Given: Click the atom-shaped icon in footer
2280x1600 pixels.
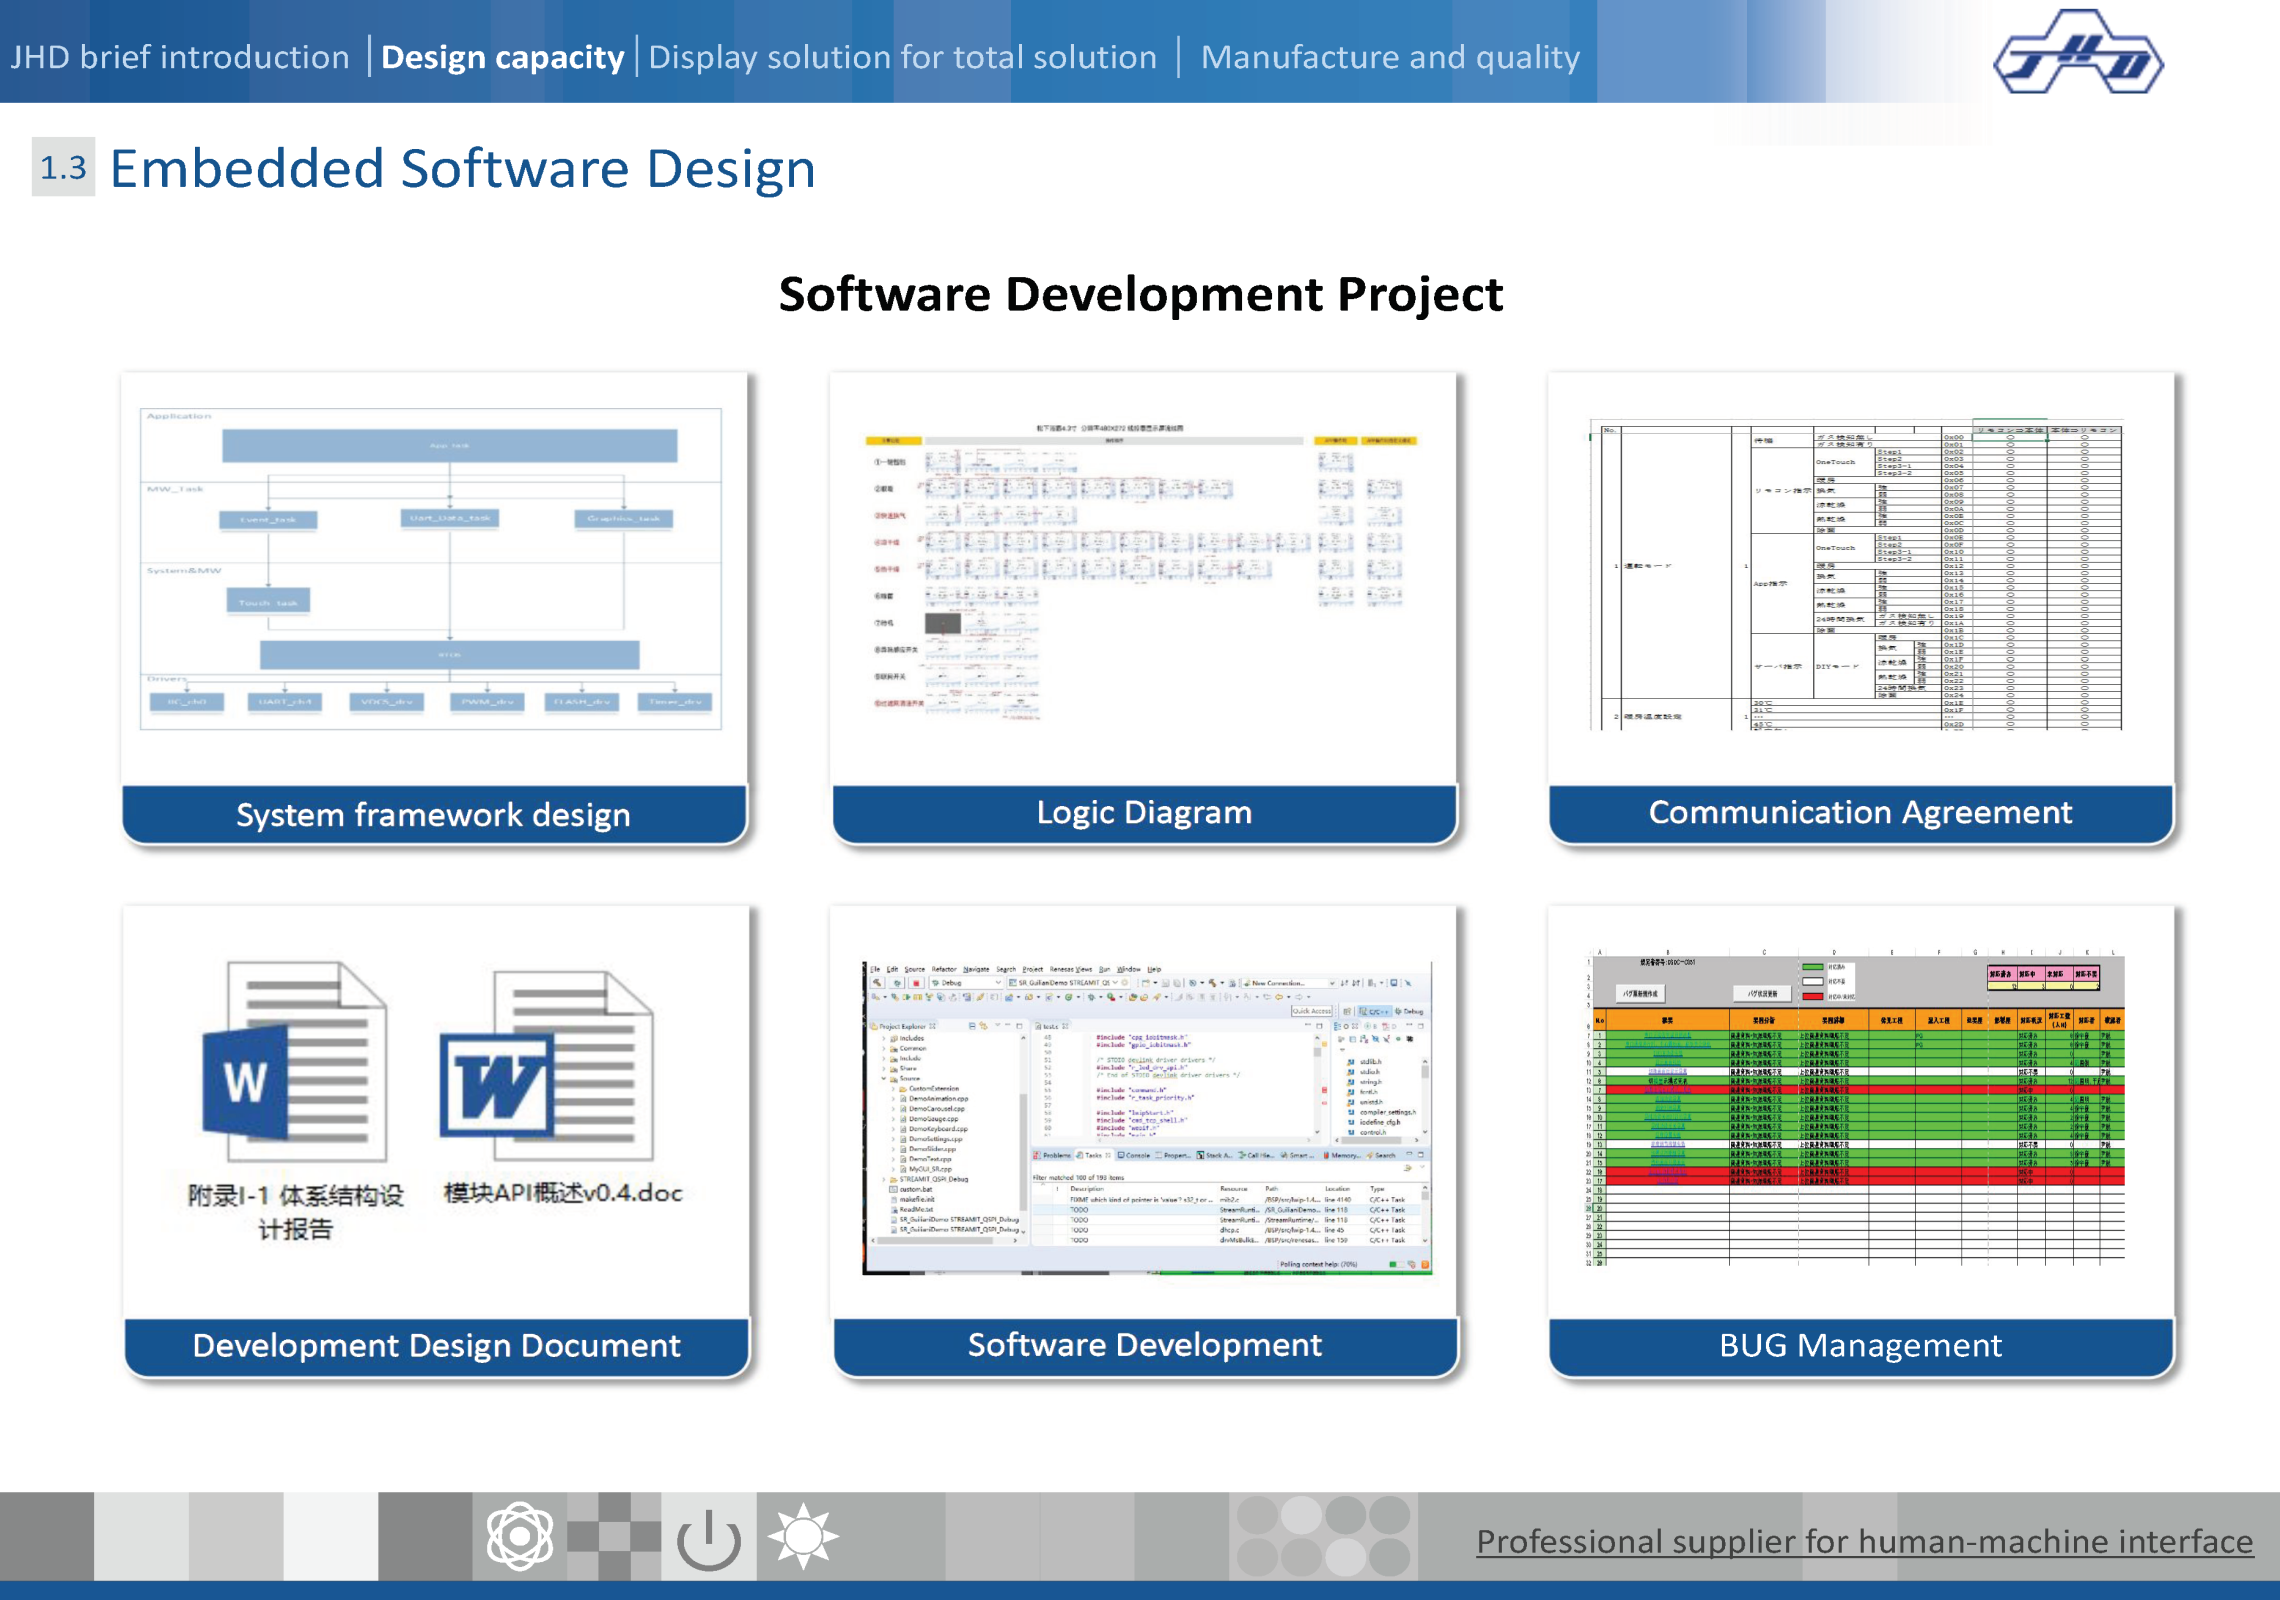Looking at the screenshot, I should [519, 1536].
